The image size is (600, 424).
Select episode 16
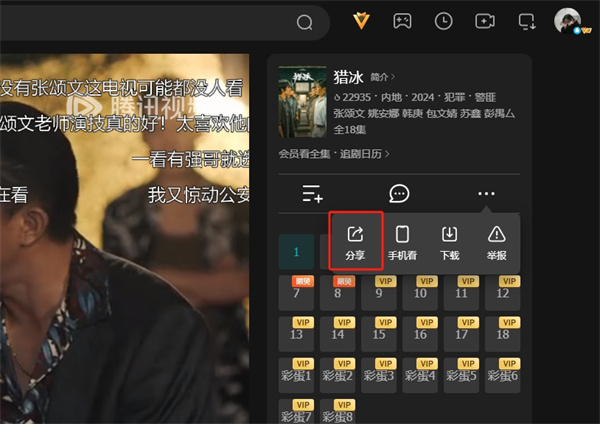420,334
